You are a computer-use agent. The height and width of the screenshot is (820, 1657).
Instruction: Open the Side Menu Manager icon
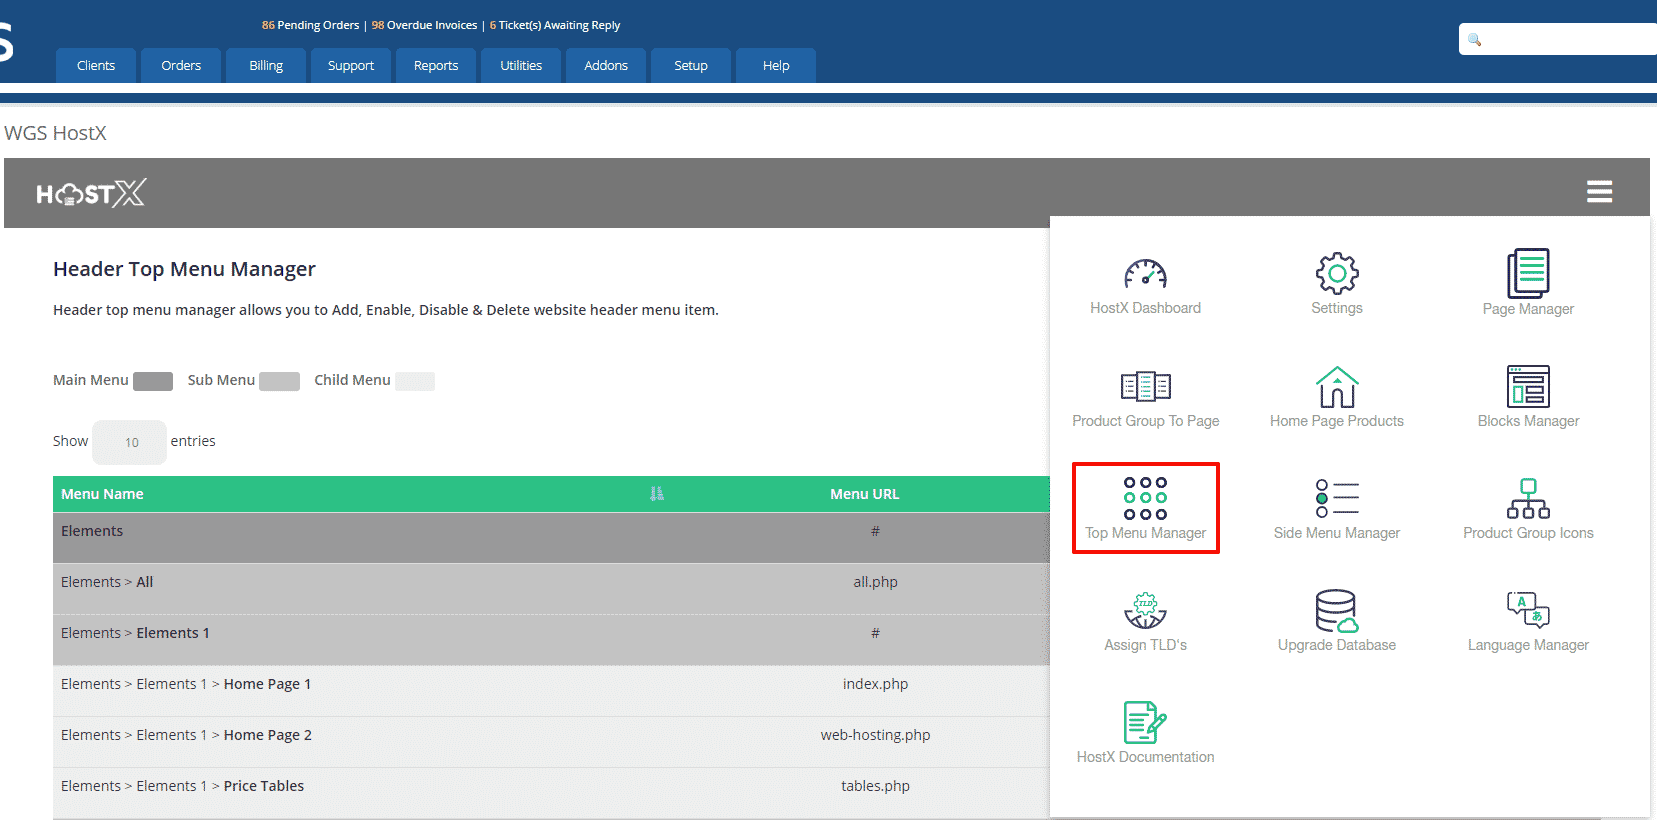pyautogui.click(x=1336, y=499)
